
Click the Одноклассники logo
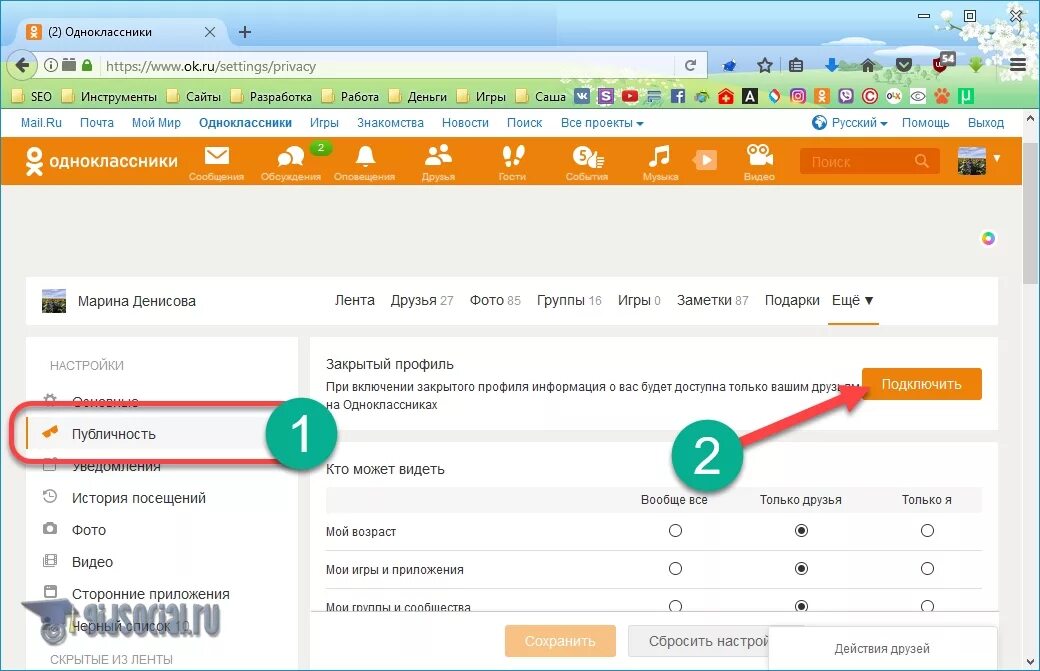tap(101, 160)
